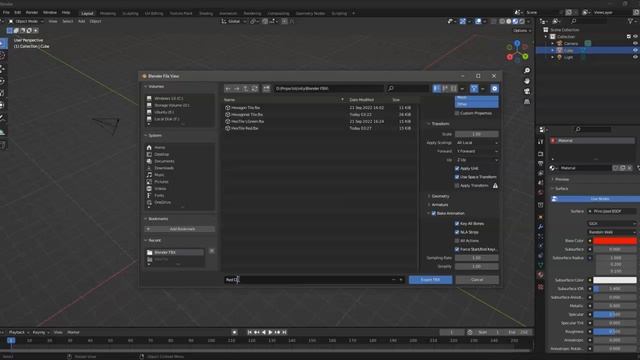Open Up axis dropdown
The width and height of the screenshot is (640, 360).
click(x=477, y=160)
